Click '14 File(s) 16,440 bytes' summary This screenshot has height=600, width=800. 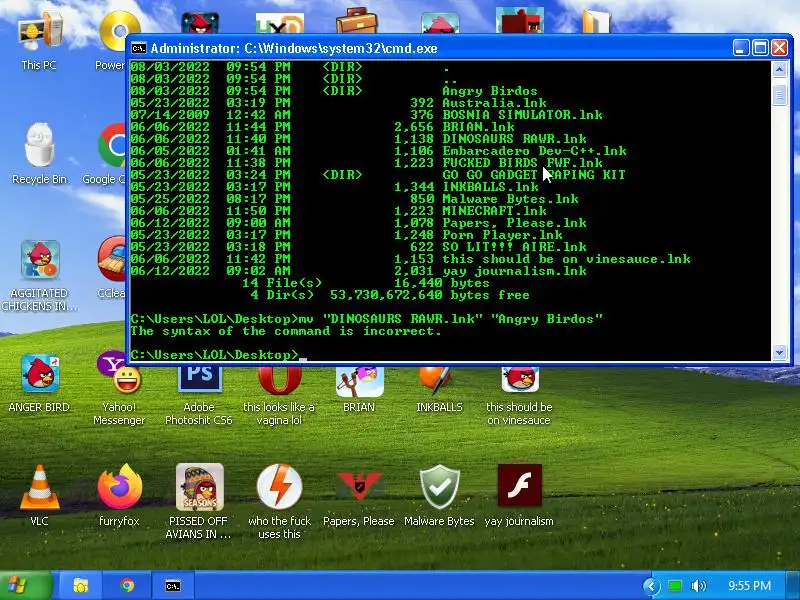tap(366, 283)
